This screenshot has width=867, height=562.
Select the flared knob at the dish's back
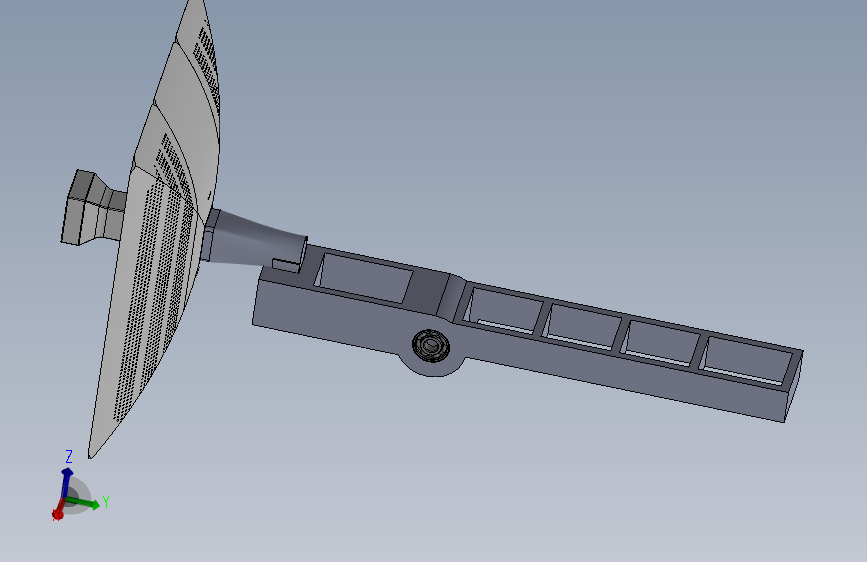click(x=92, y=207)
